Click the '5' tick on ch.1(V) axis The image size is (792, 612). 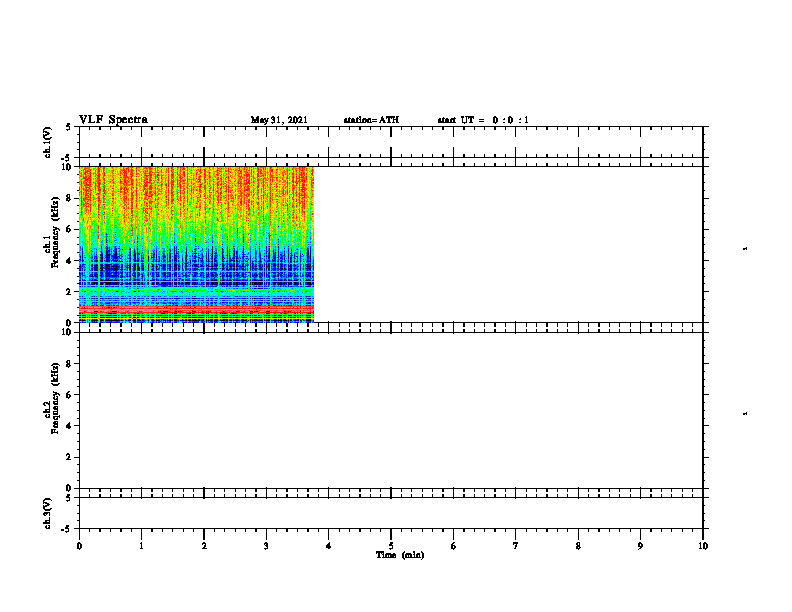(x=69, y=127)
